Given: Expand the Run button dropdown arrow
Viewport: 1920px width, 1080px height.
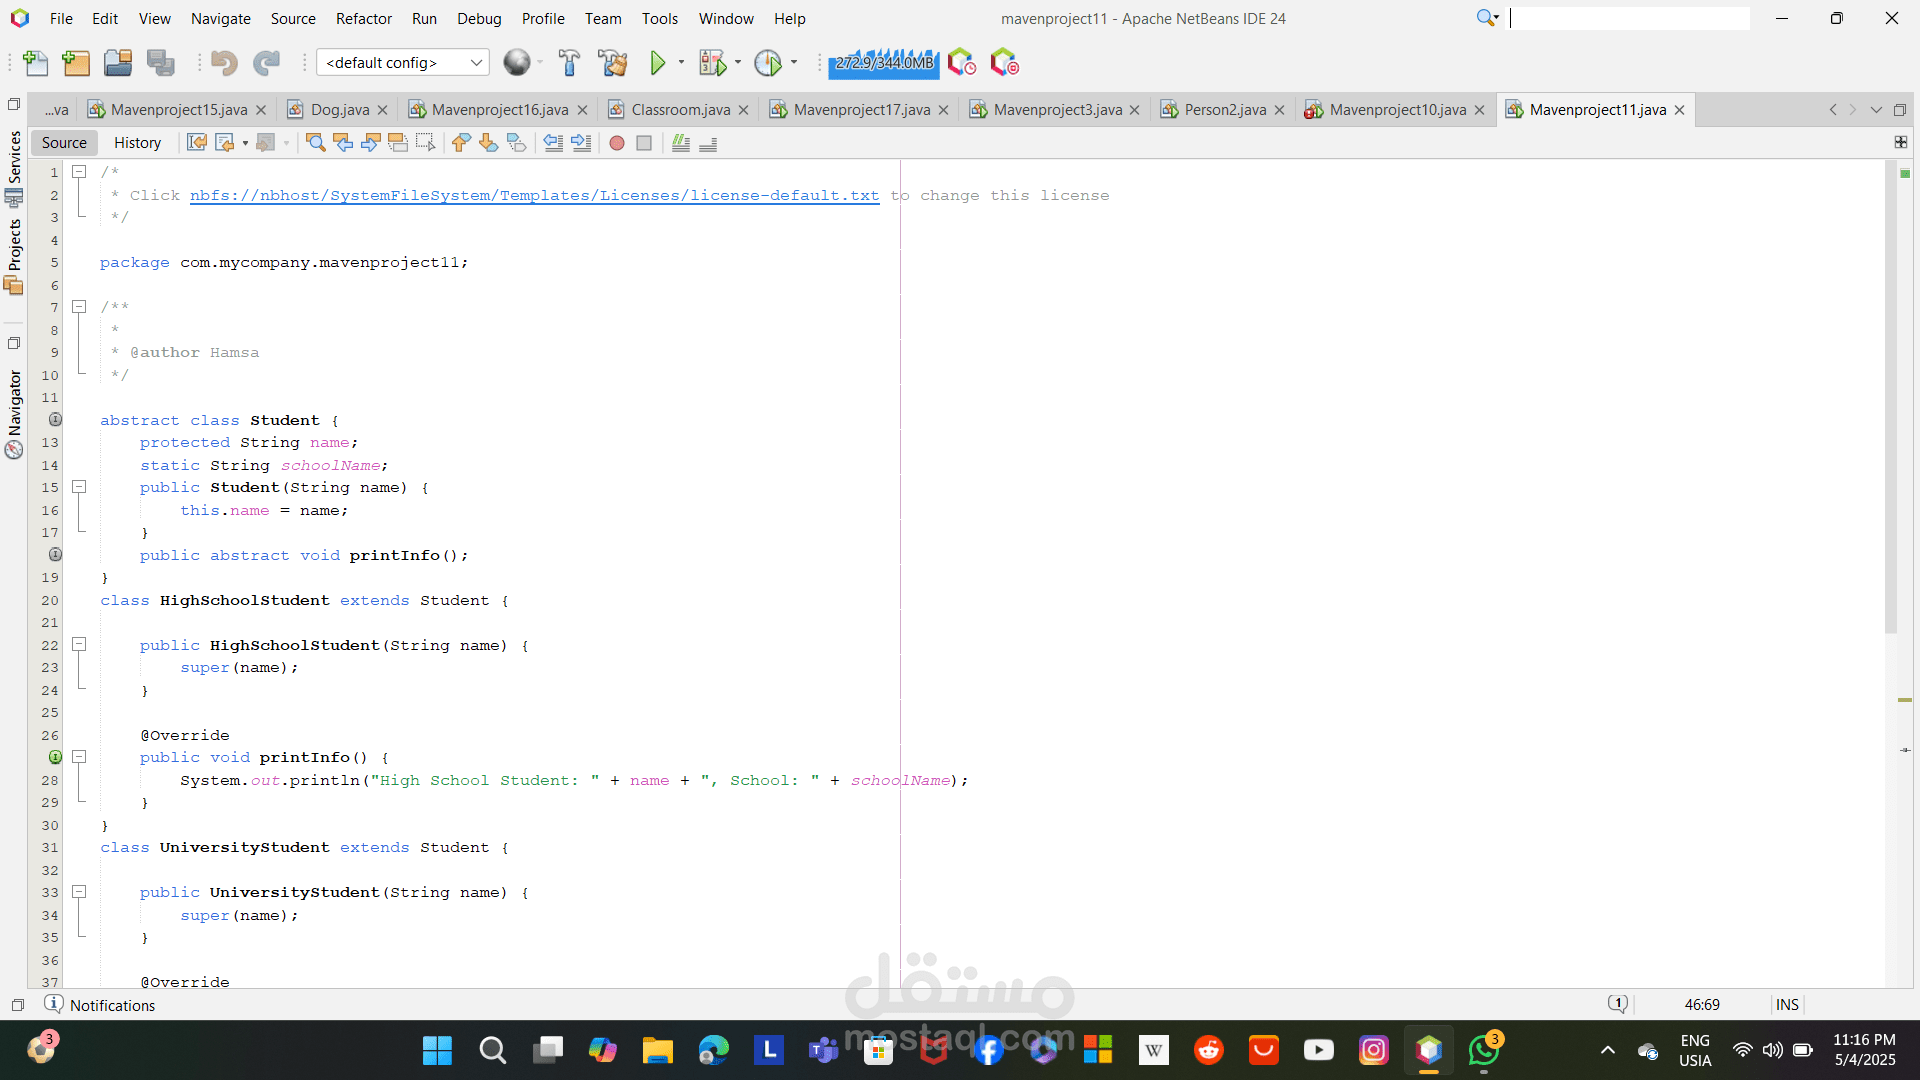Looking at the screenshot, I should tap(680, 62).
